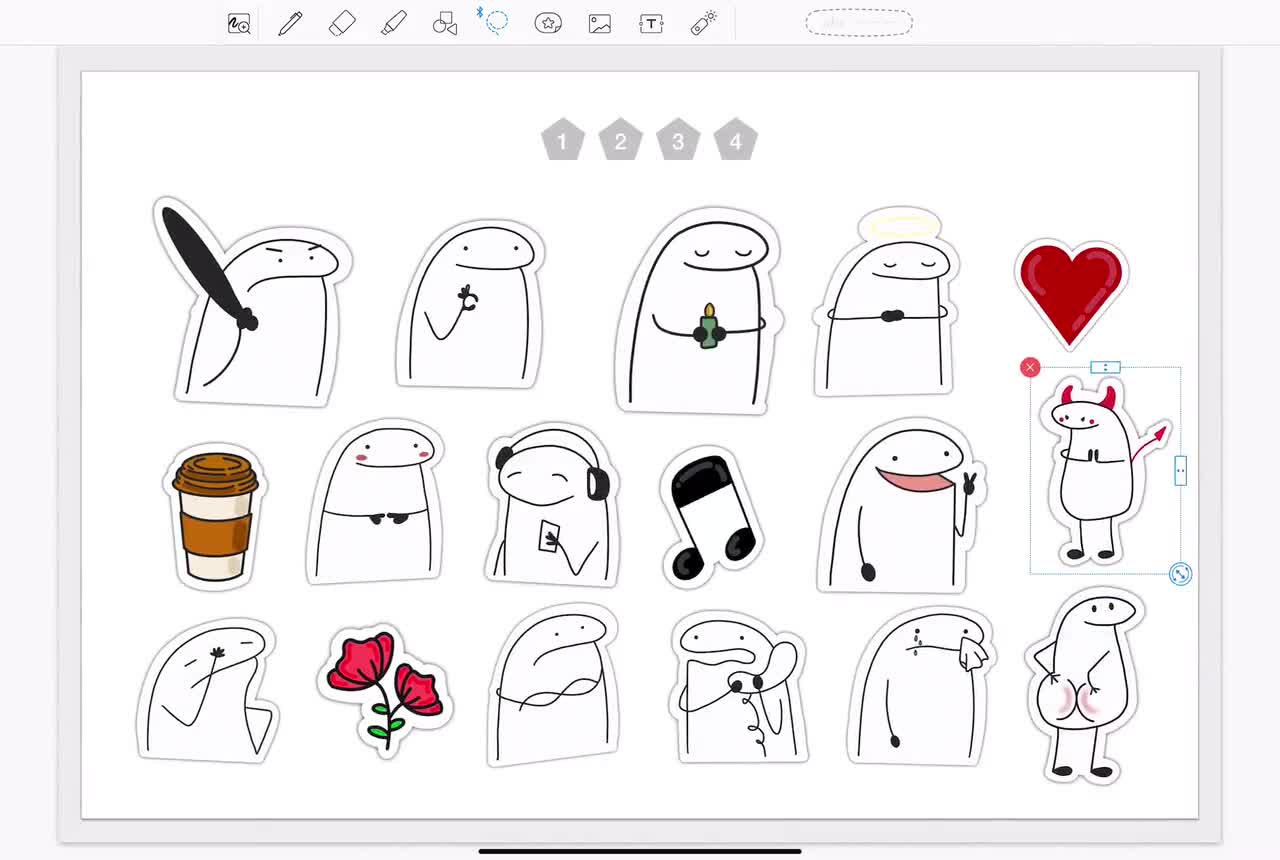
Task: Tap pentagon marker number 2
Action: point(620,140)
